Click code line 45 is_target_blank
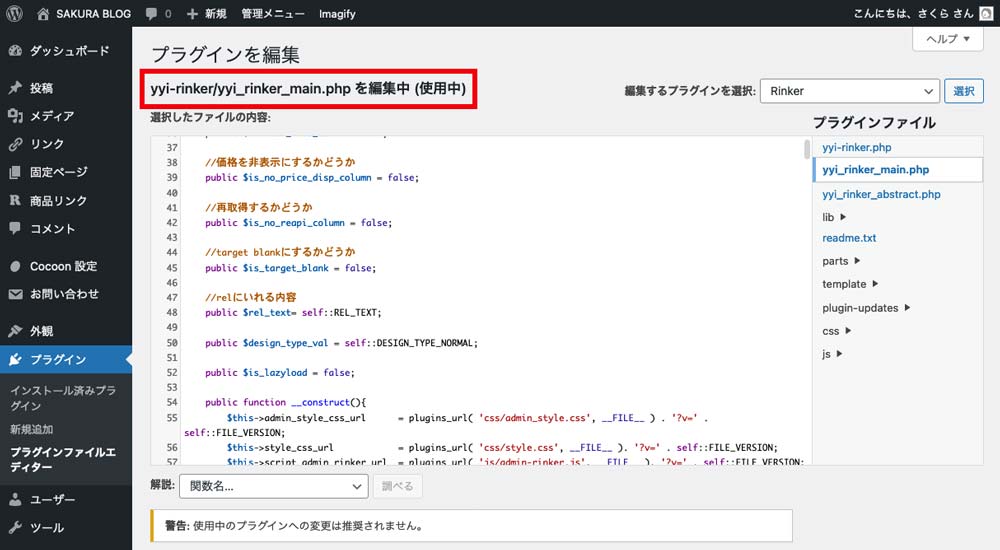 pos(290,268)
